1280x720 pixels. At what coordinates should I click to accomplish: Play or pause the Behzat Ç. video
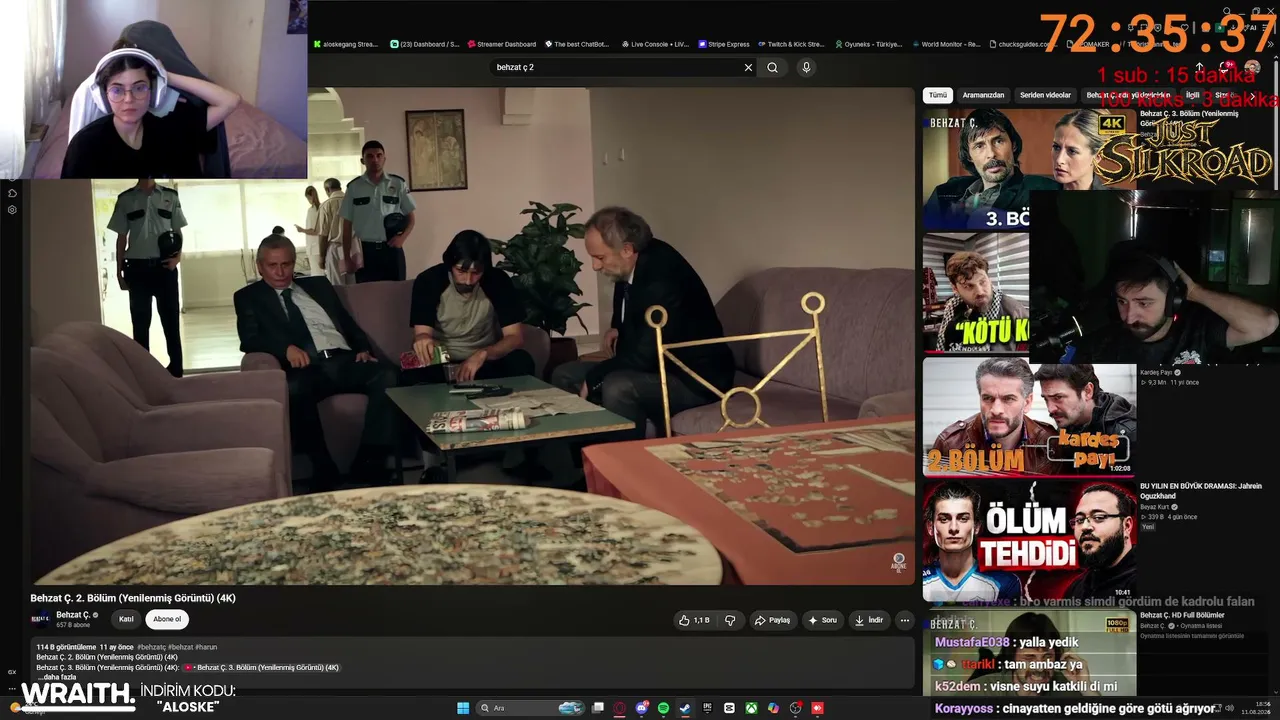click(x=473, y=335)
